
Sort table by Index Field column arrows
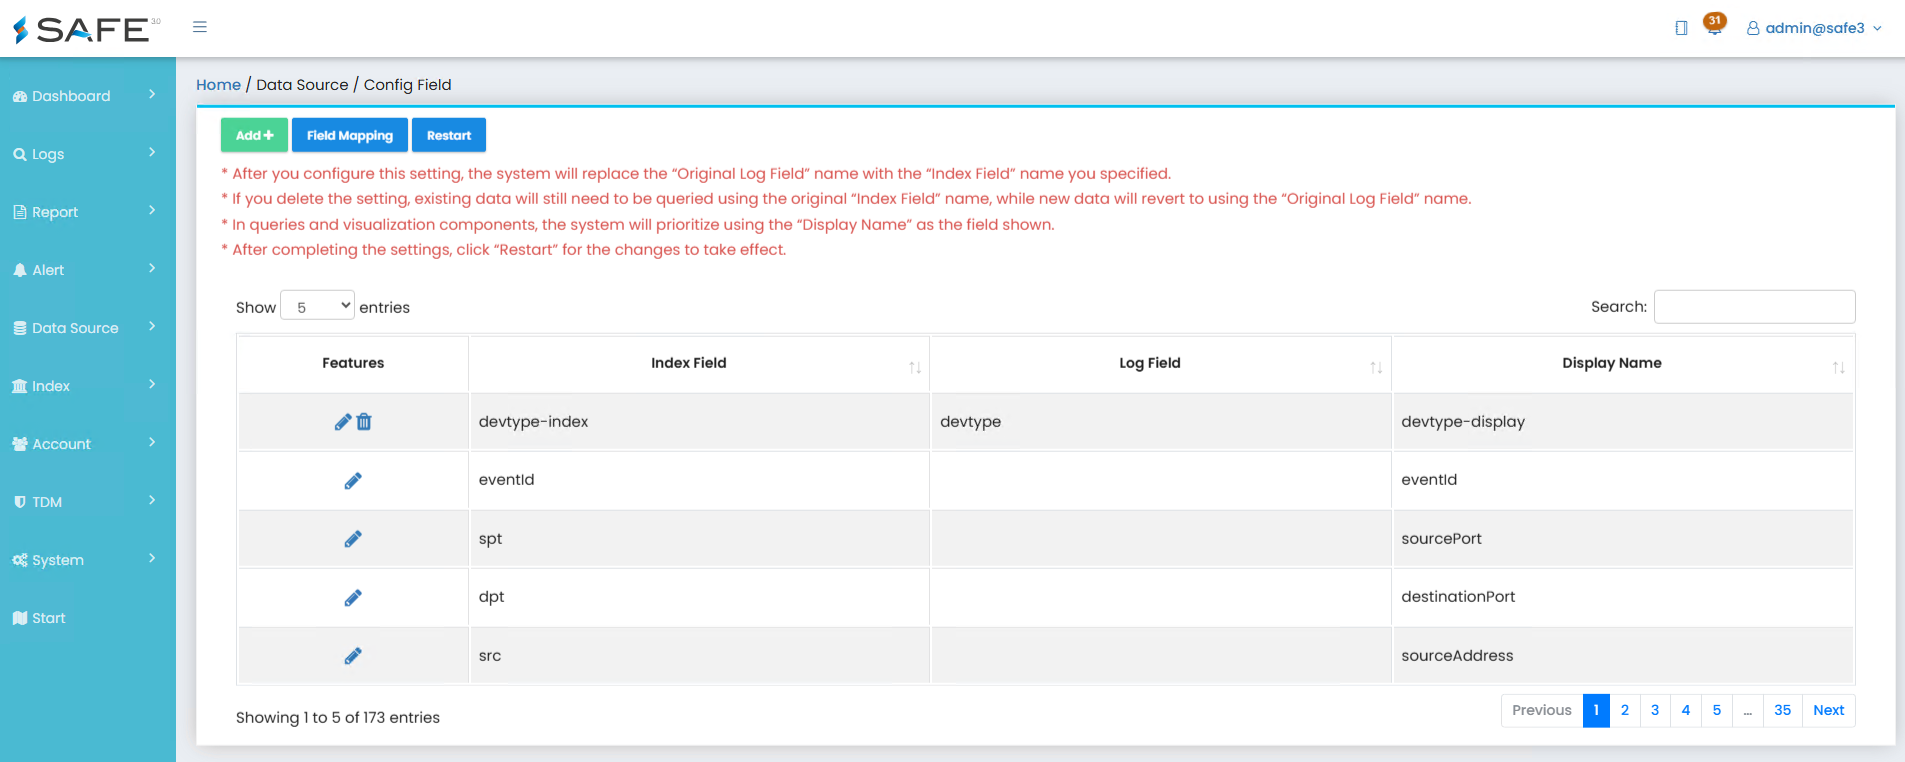click(x=914, y=367)
